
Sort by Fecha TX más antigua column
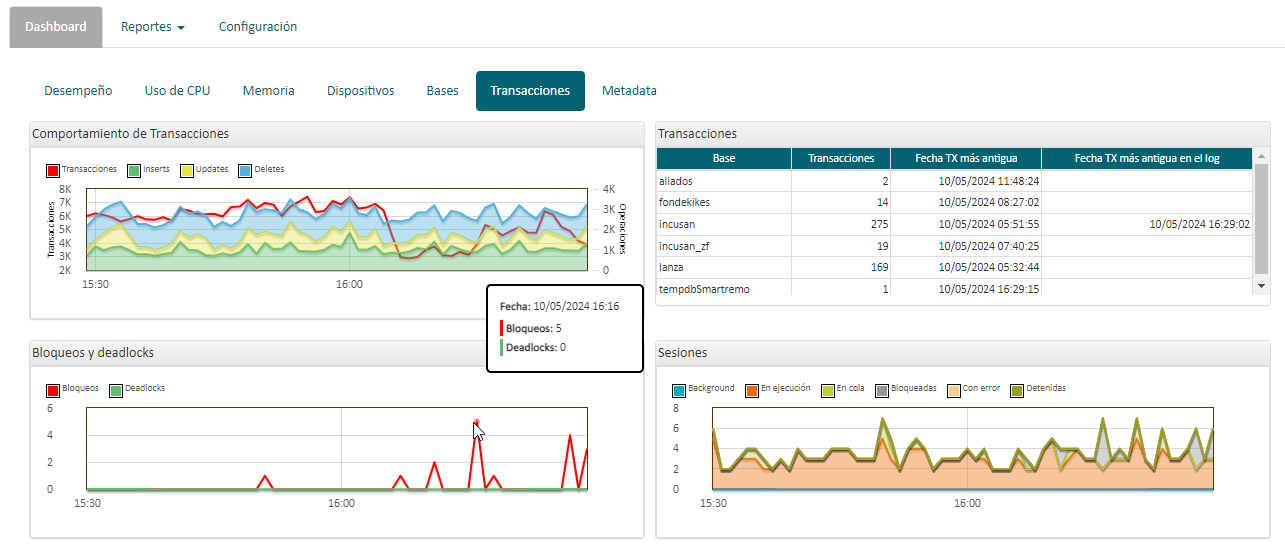(966, 158)
